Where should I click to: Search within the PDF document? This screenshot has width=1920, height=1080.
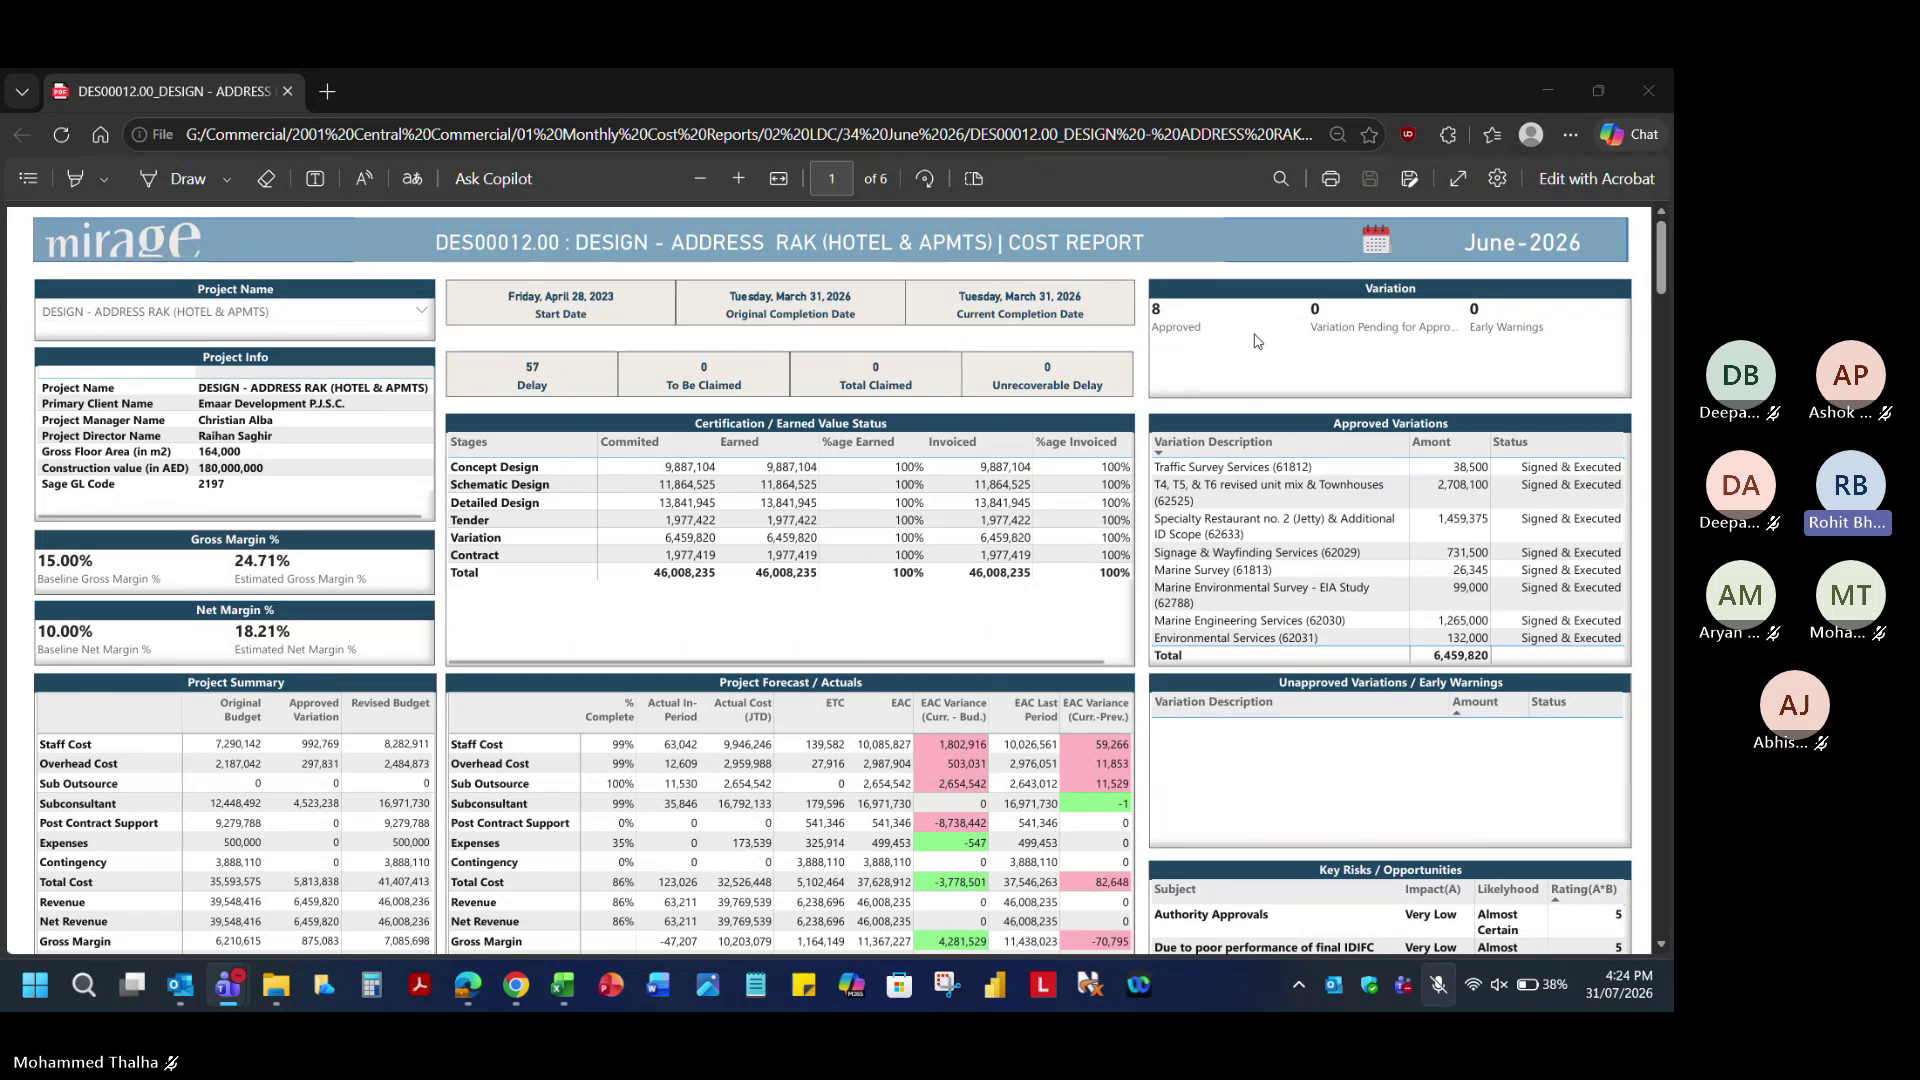click(x=1281, y=179)
